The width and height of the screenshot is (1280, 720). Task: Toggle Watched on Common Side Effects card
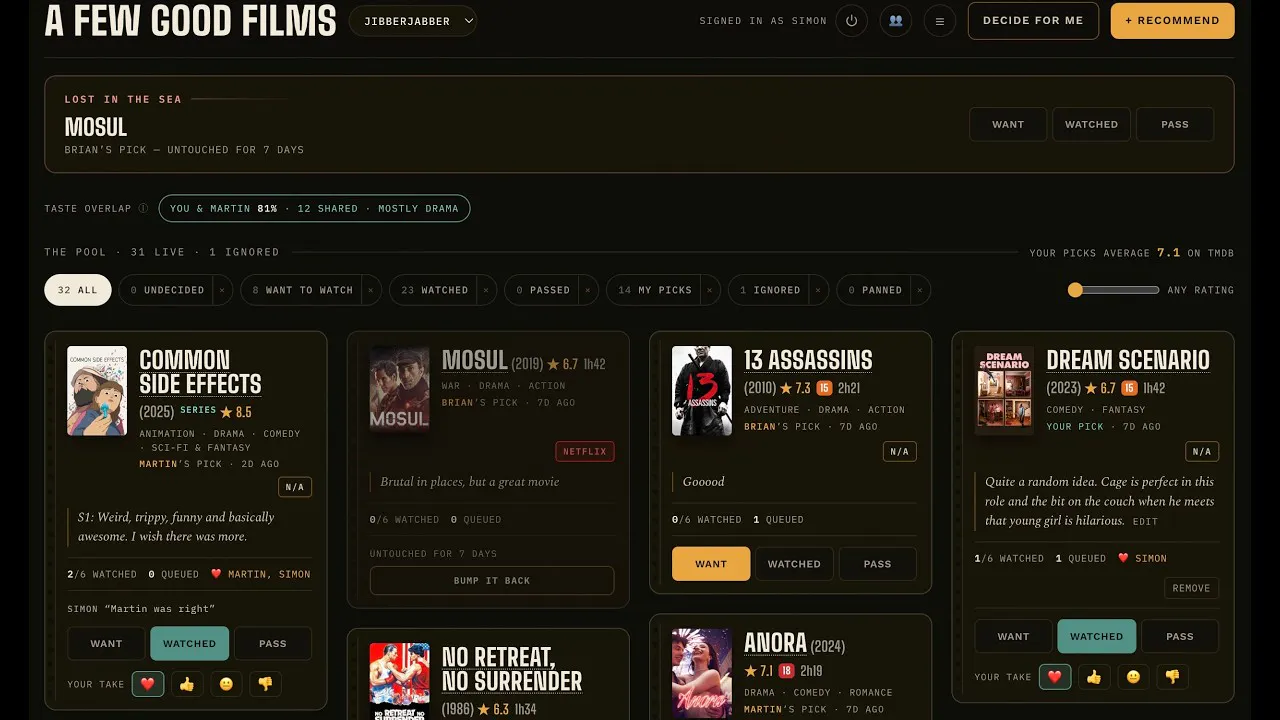coord(190,644)
